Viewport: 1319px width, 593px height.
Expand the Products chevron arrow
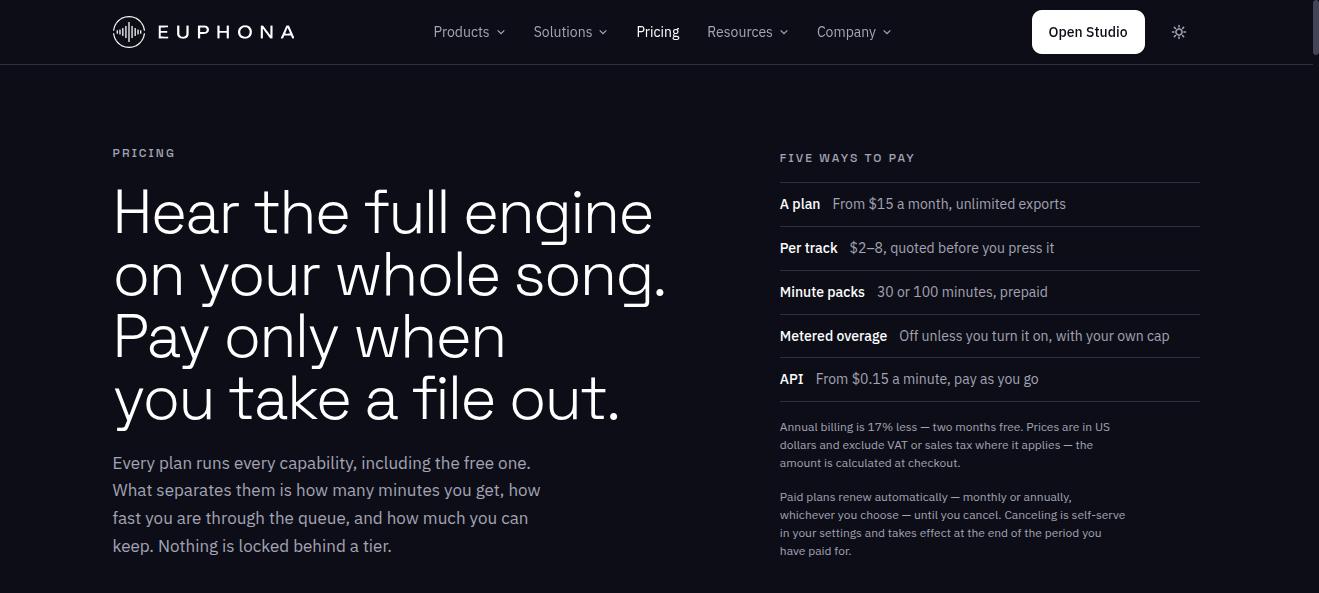501,32
